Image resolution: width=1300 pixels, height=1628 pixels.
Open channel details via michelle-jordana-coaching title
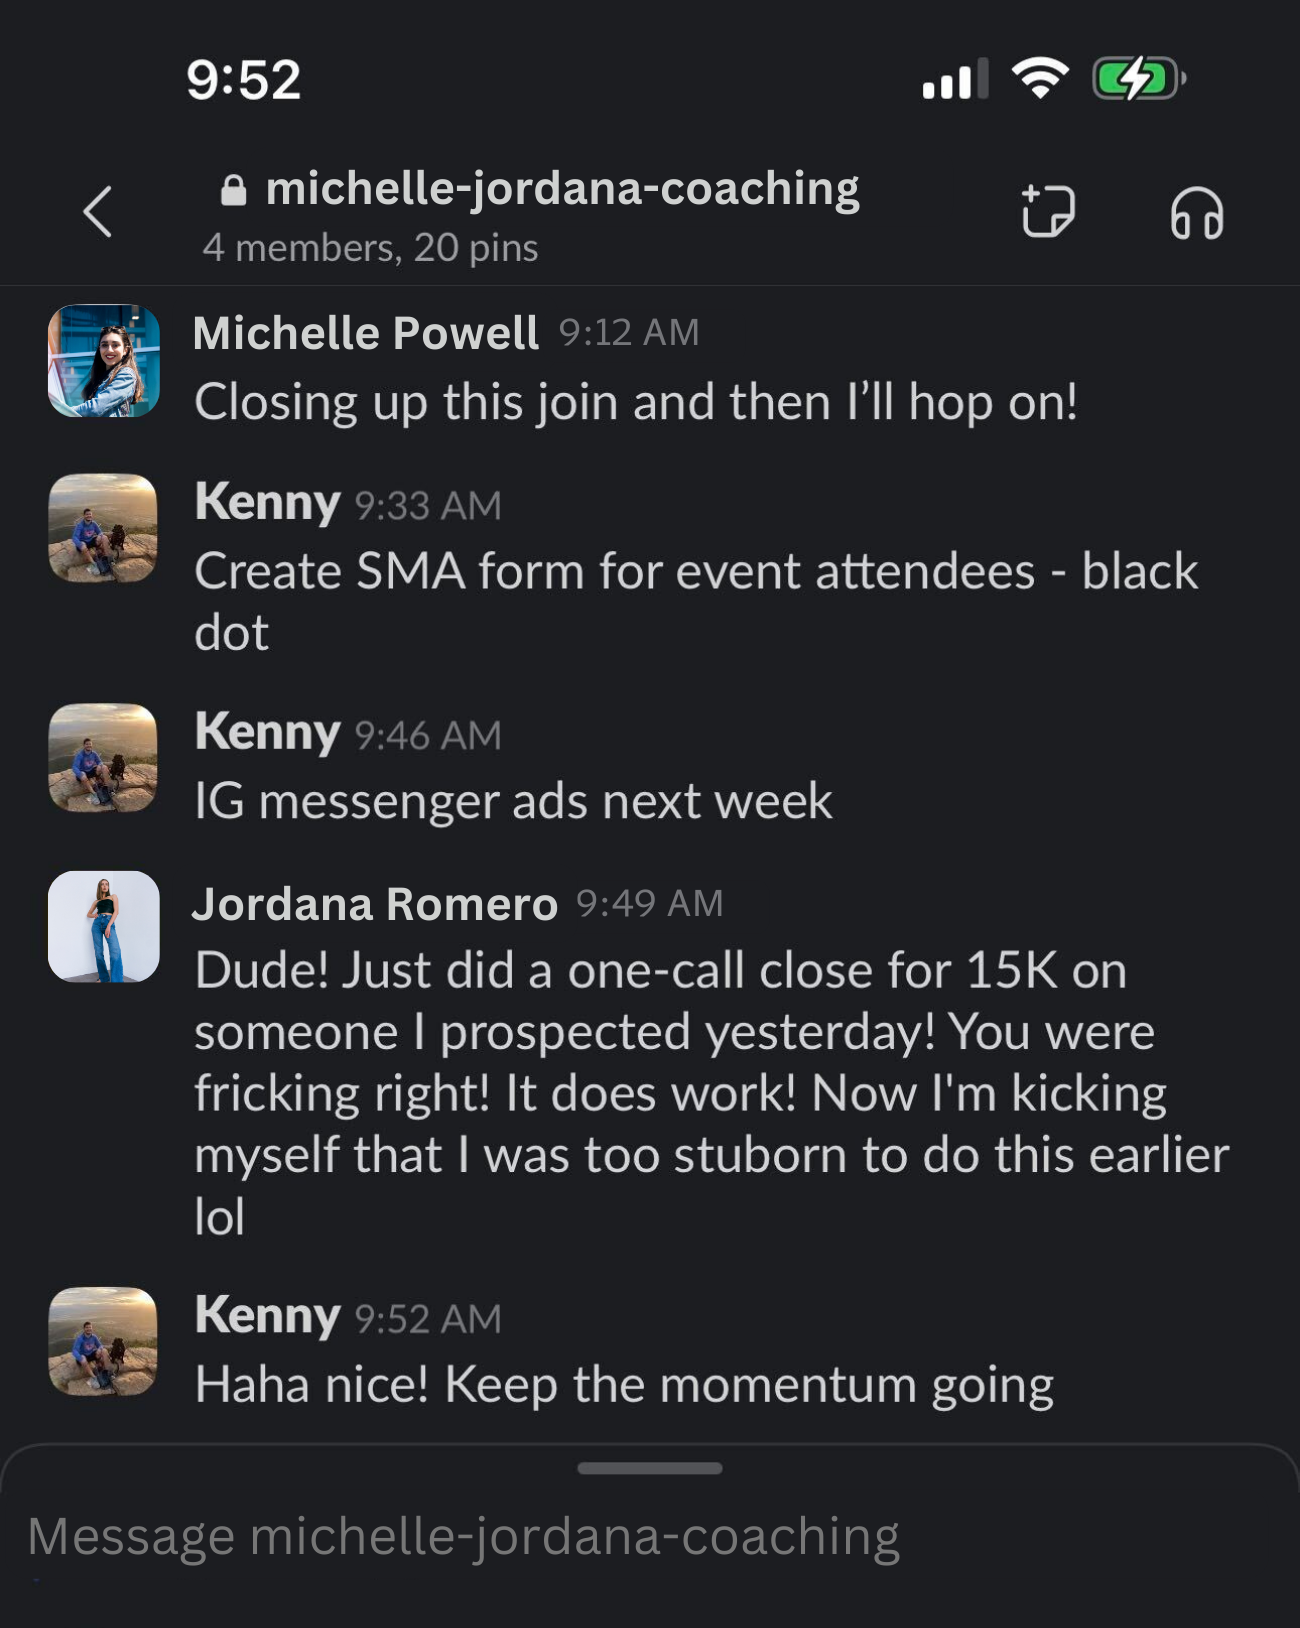[x=563, y=189]
